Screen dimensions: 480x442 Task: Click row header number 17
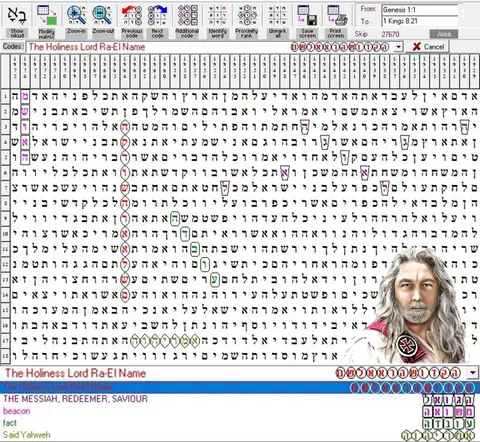click(5, 340)
